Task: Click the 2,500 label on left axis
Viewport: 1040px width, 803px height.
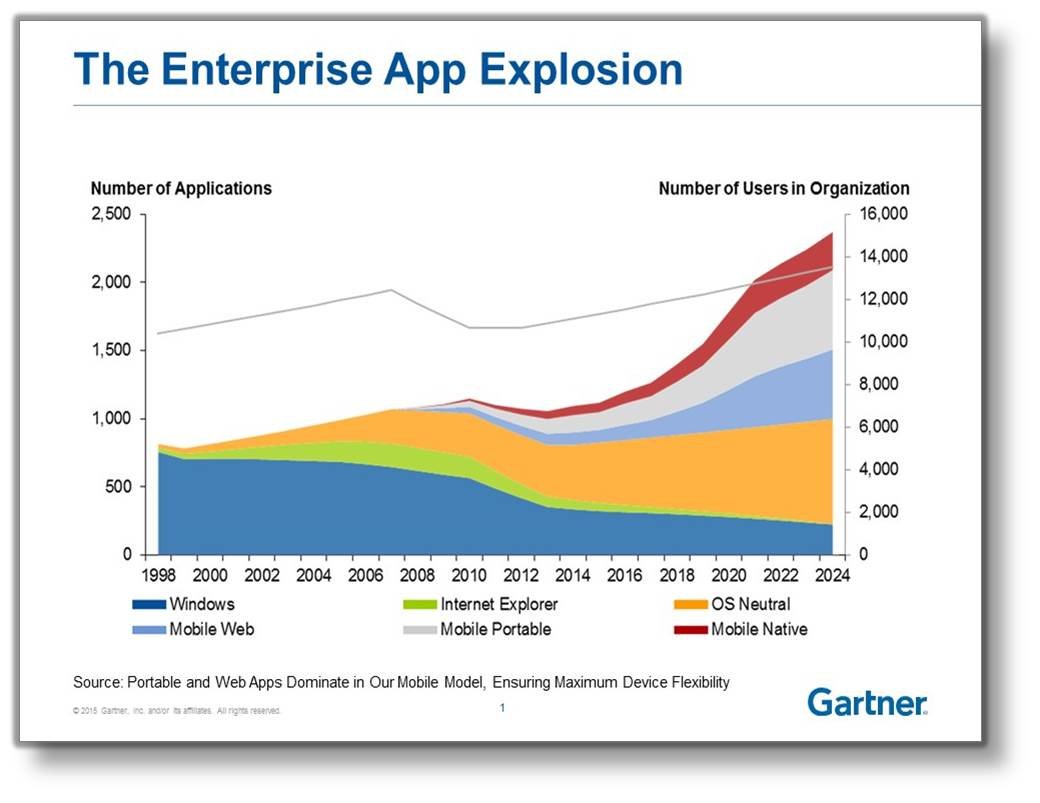Action: point(111,215)
